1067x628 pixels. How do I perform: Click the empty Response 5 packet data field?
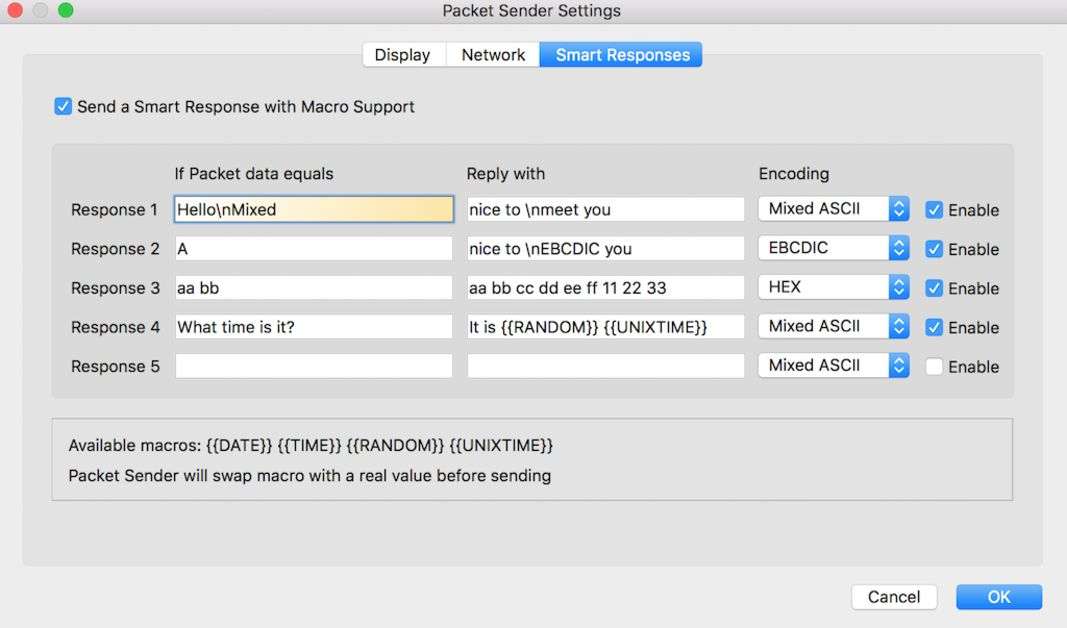click(314, 366)
